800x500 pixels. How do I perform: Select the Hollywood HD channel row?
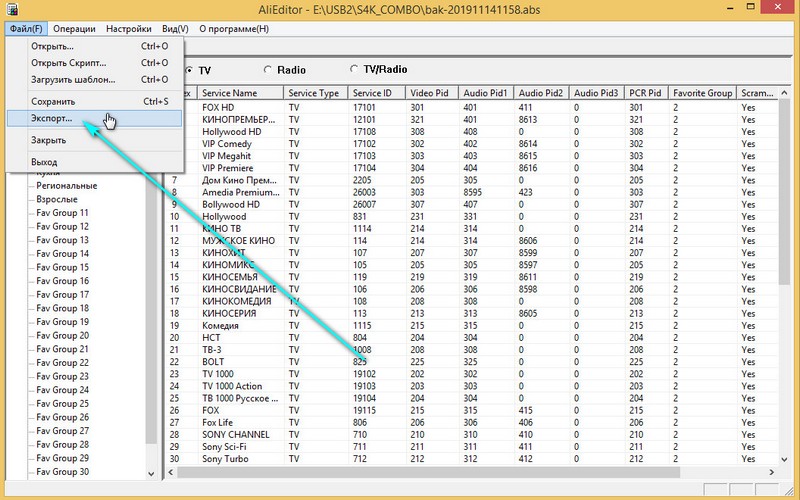coord(472,132)
